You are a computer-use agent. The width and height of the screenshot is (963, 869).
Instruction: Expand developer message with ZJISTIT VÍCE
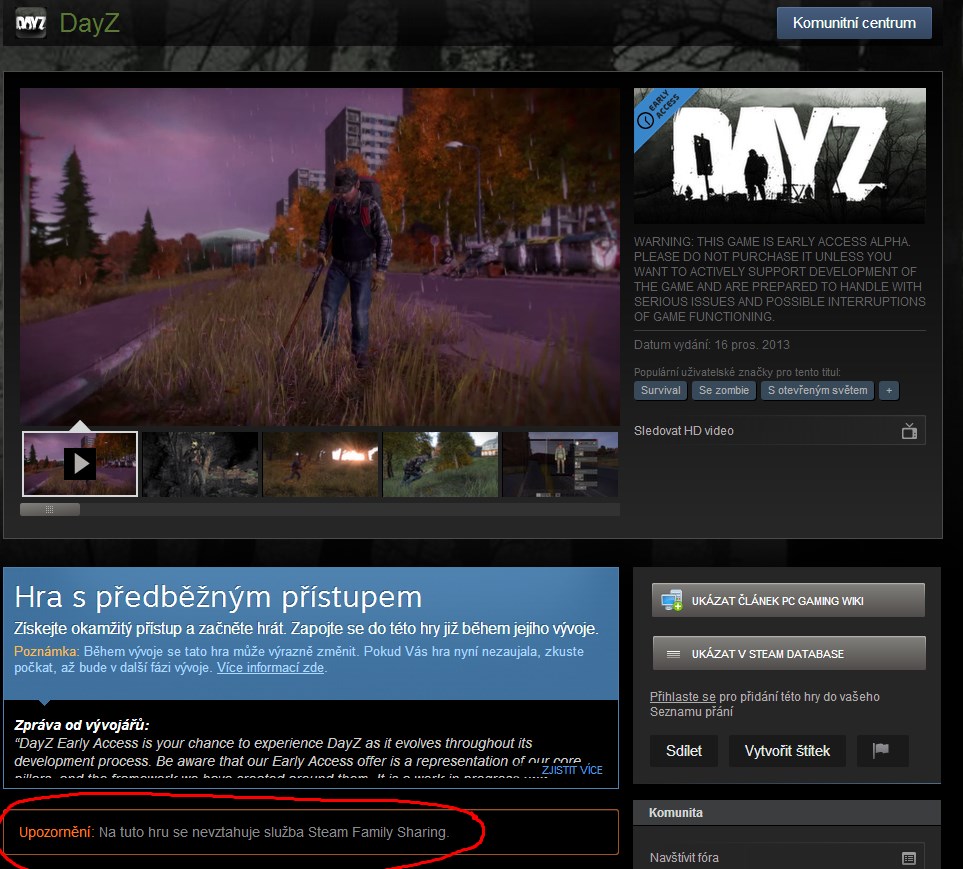tap(572, 770)
